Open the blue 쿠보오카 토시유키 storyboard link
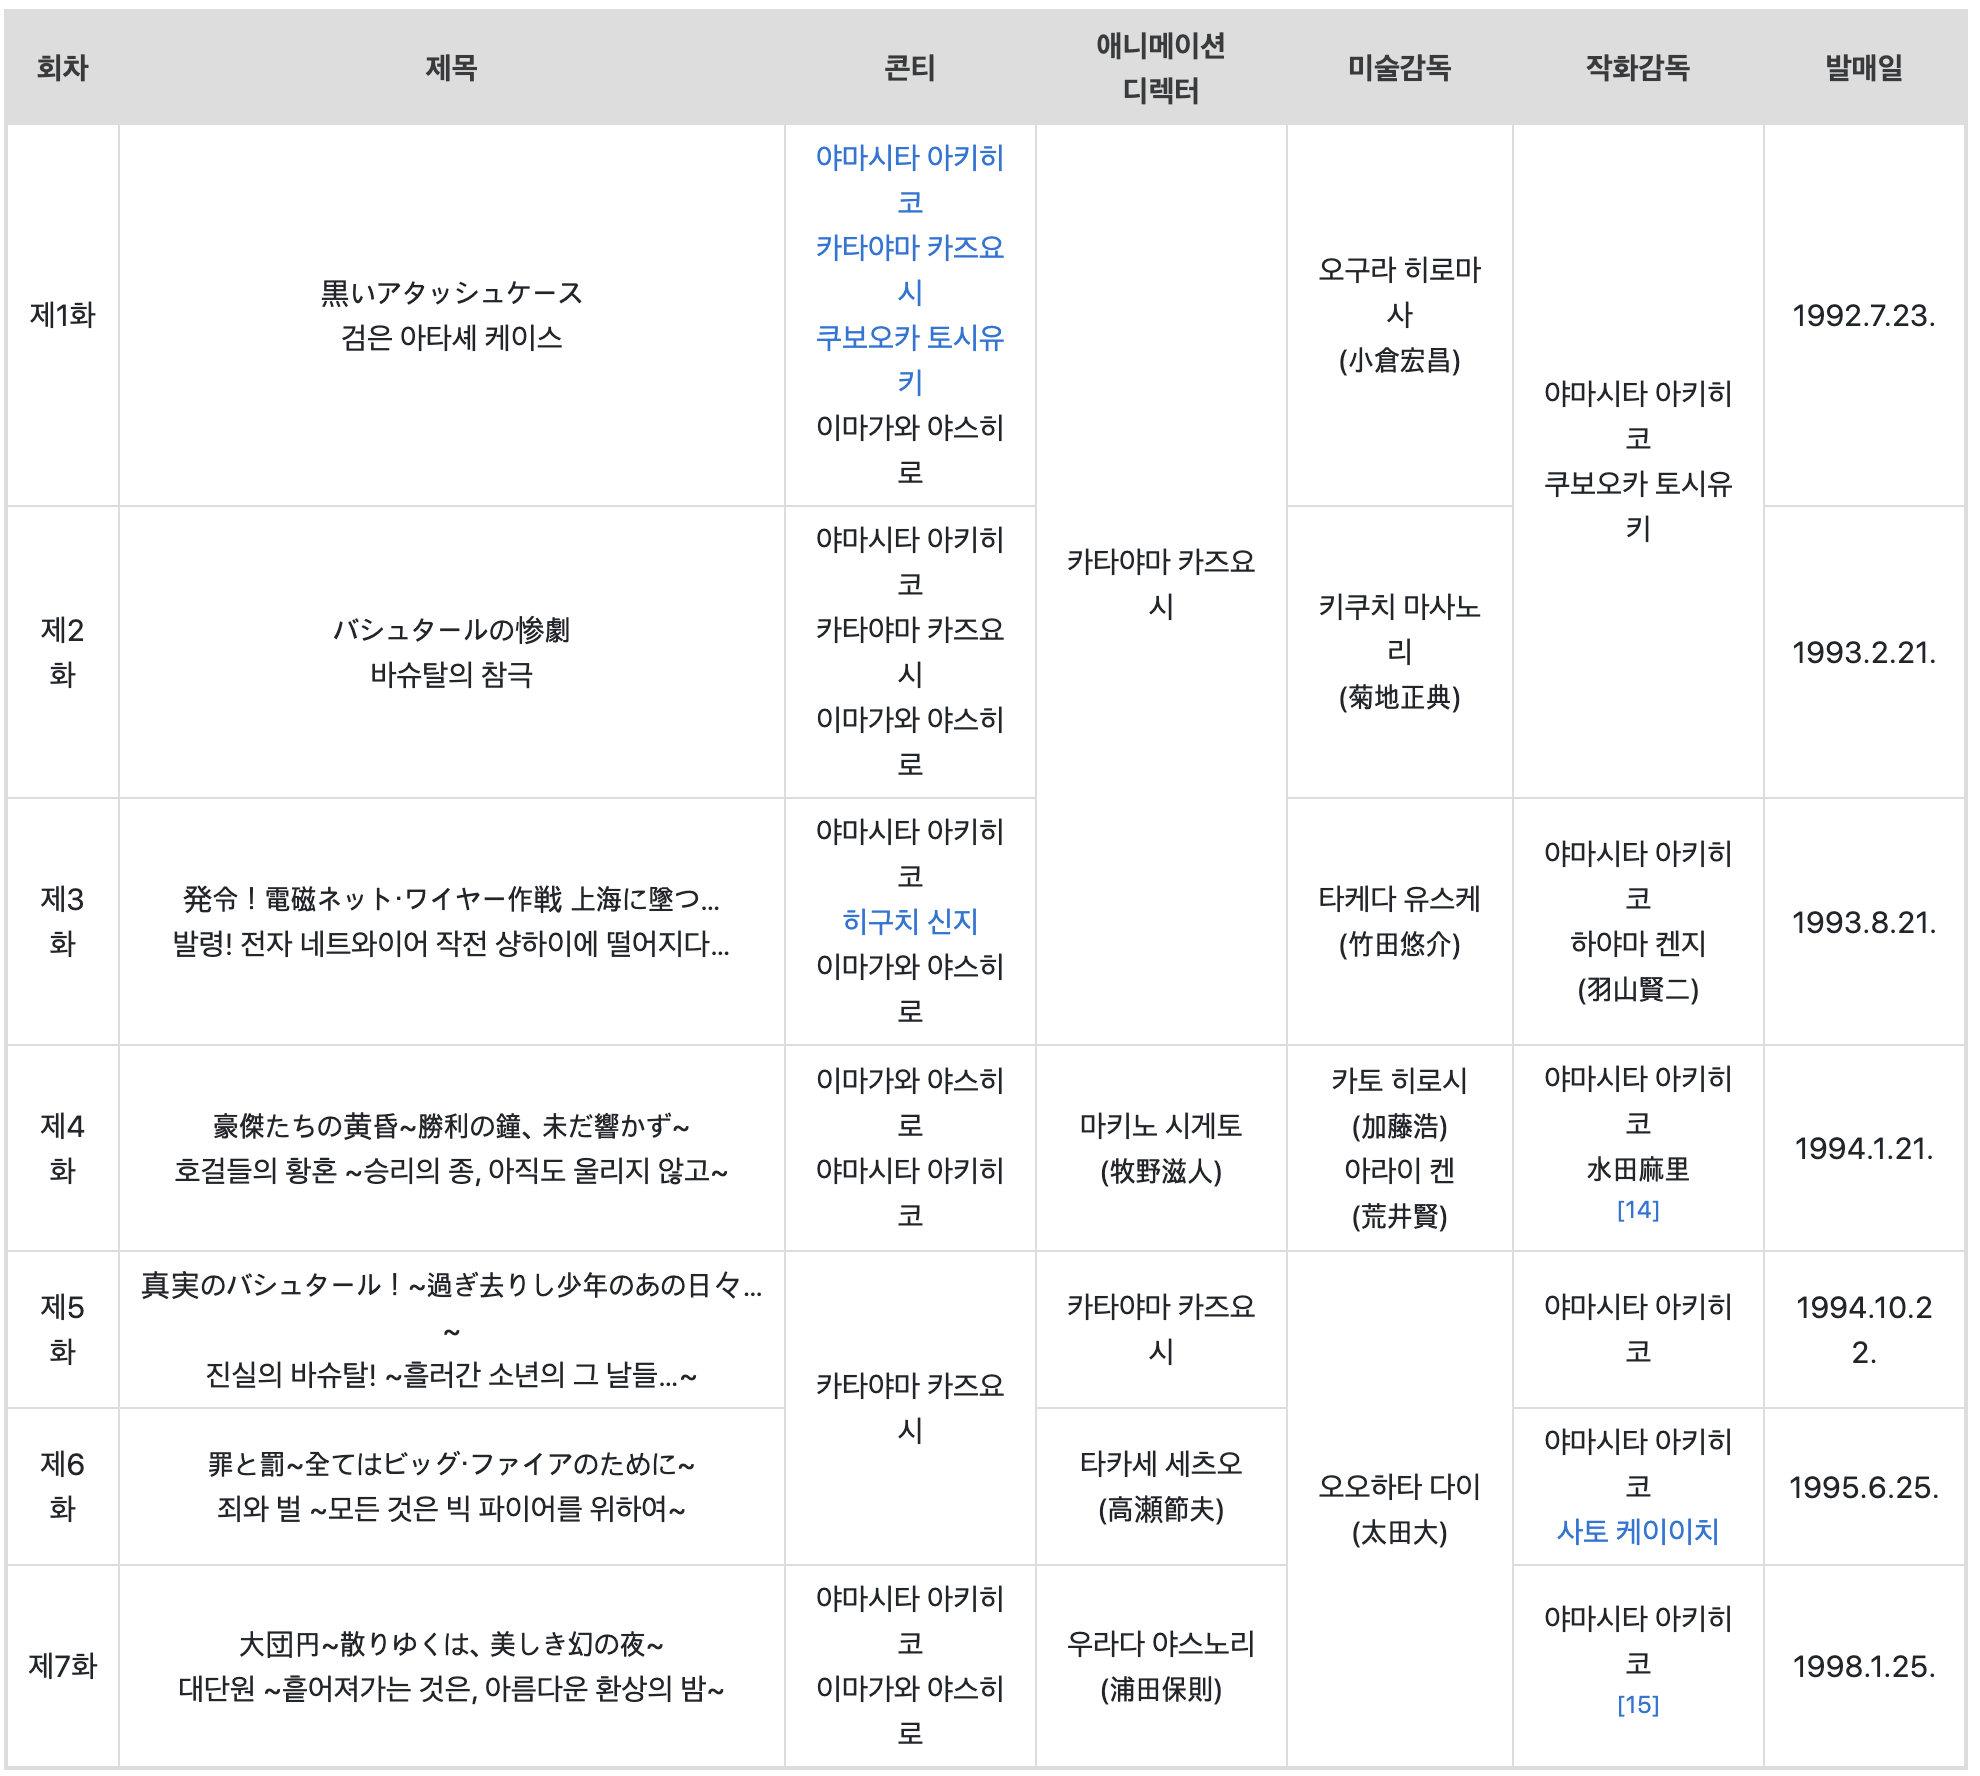Image resolution: width=1980 pixels, height=1776 pixels. 909,338
